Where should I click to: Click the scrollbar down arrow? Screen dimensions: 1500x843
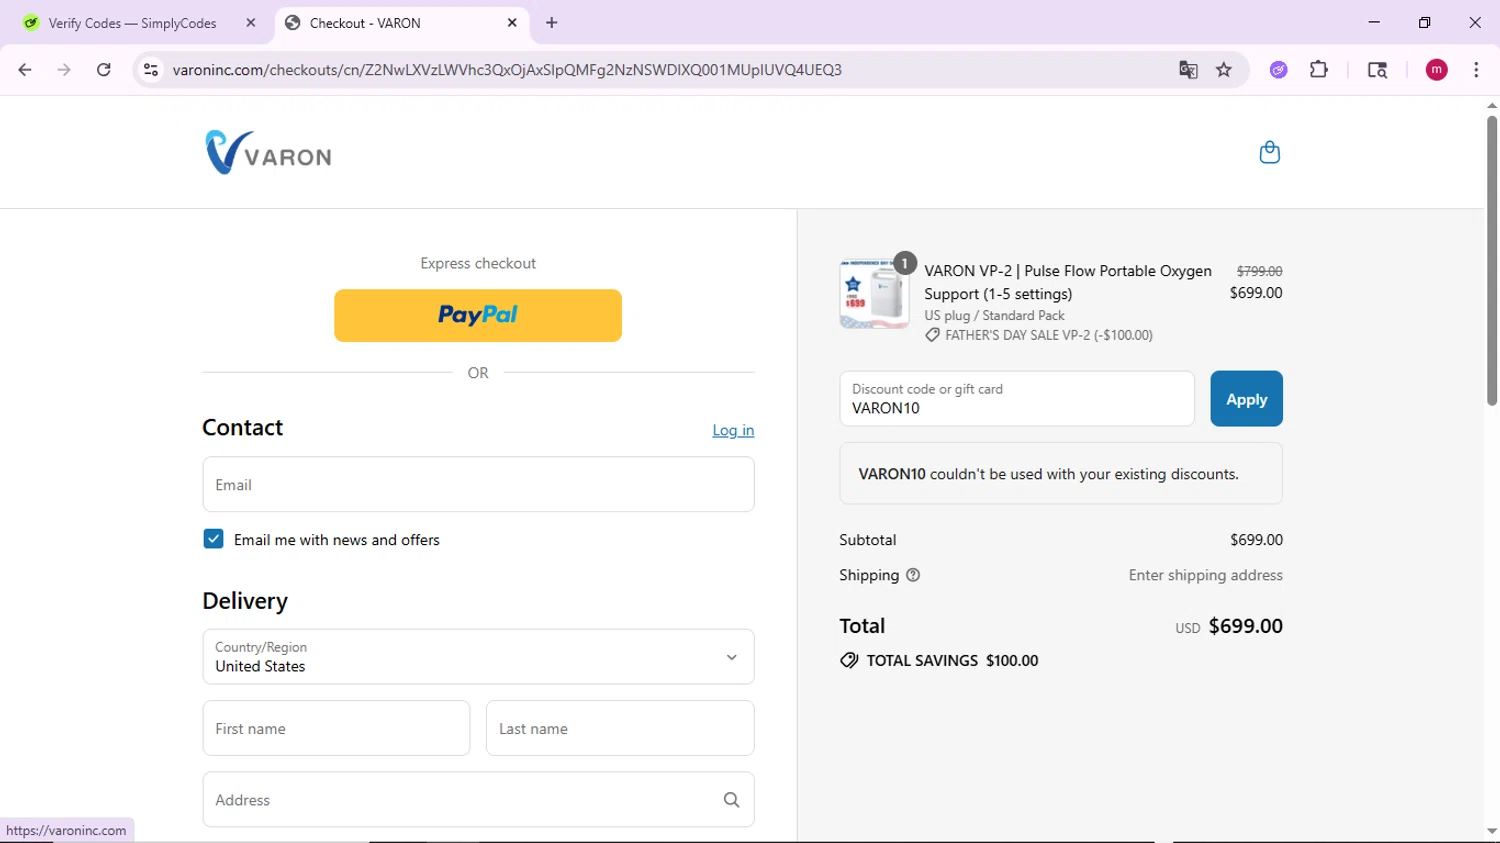click(1491, 832)
